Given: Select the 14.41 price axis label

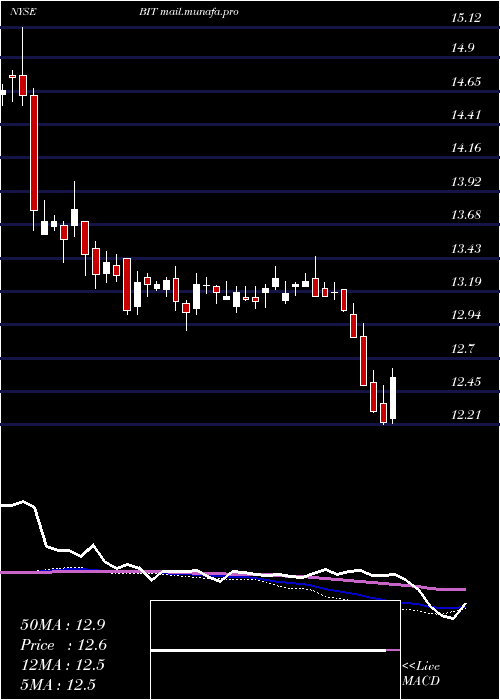Looking at the screenshot, I should click(x=466, y=115).
